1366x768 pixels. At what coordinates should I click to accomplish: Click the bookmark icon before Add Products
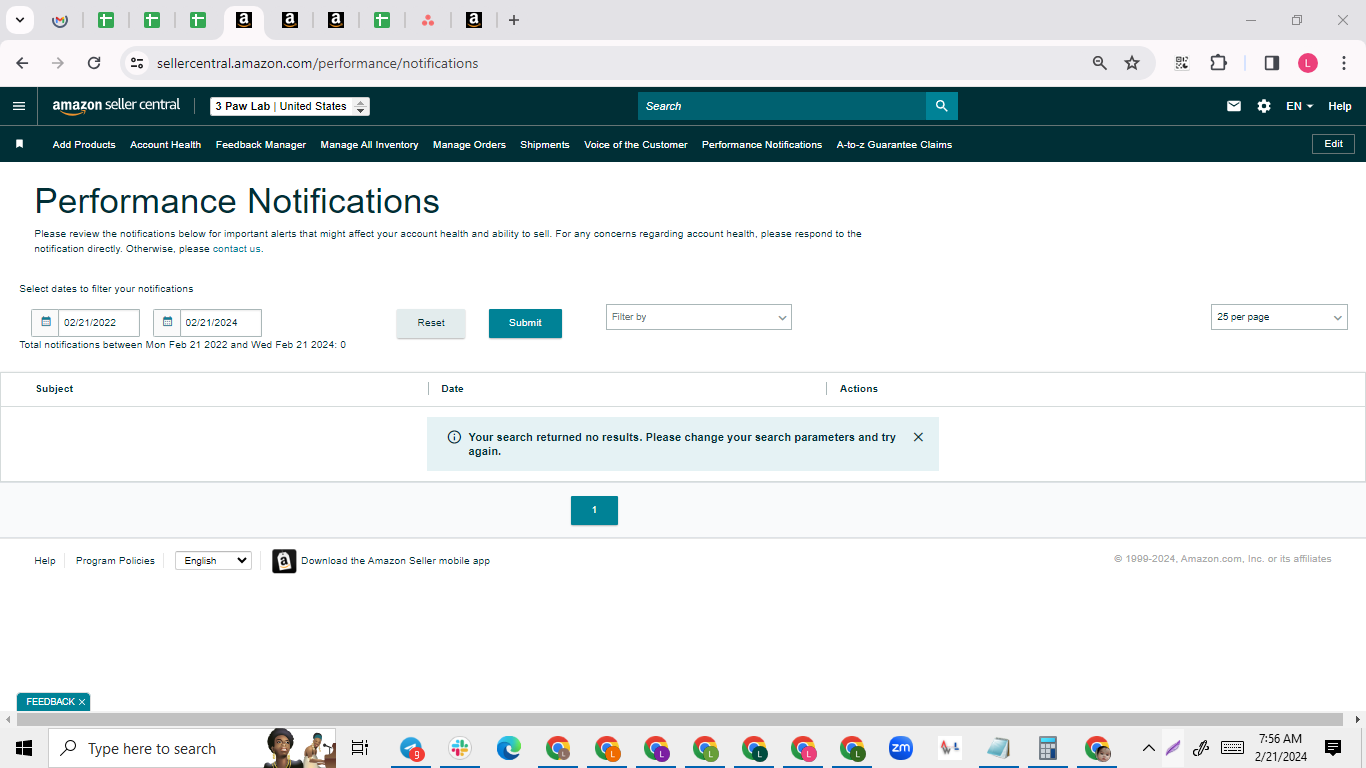[x=19, y=144]
